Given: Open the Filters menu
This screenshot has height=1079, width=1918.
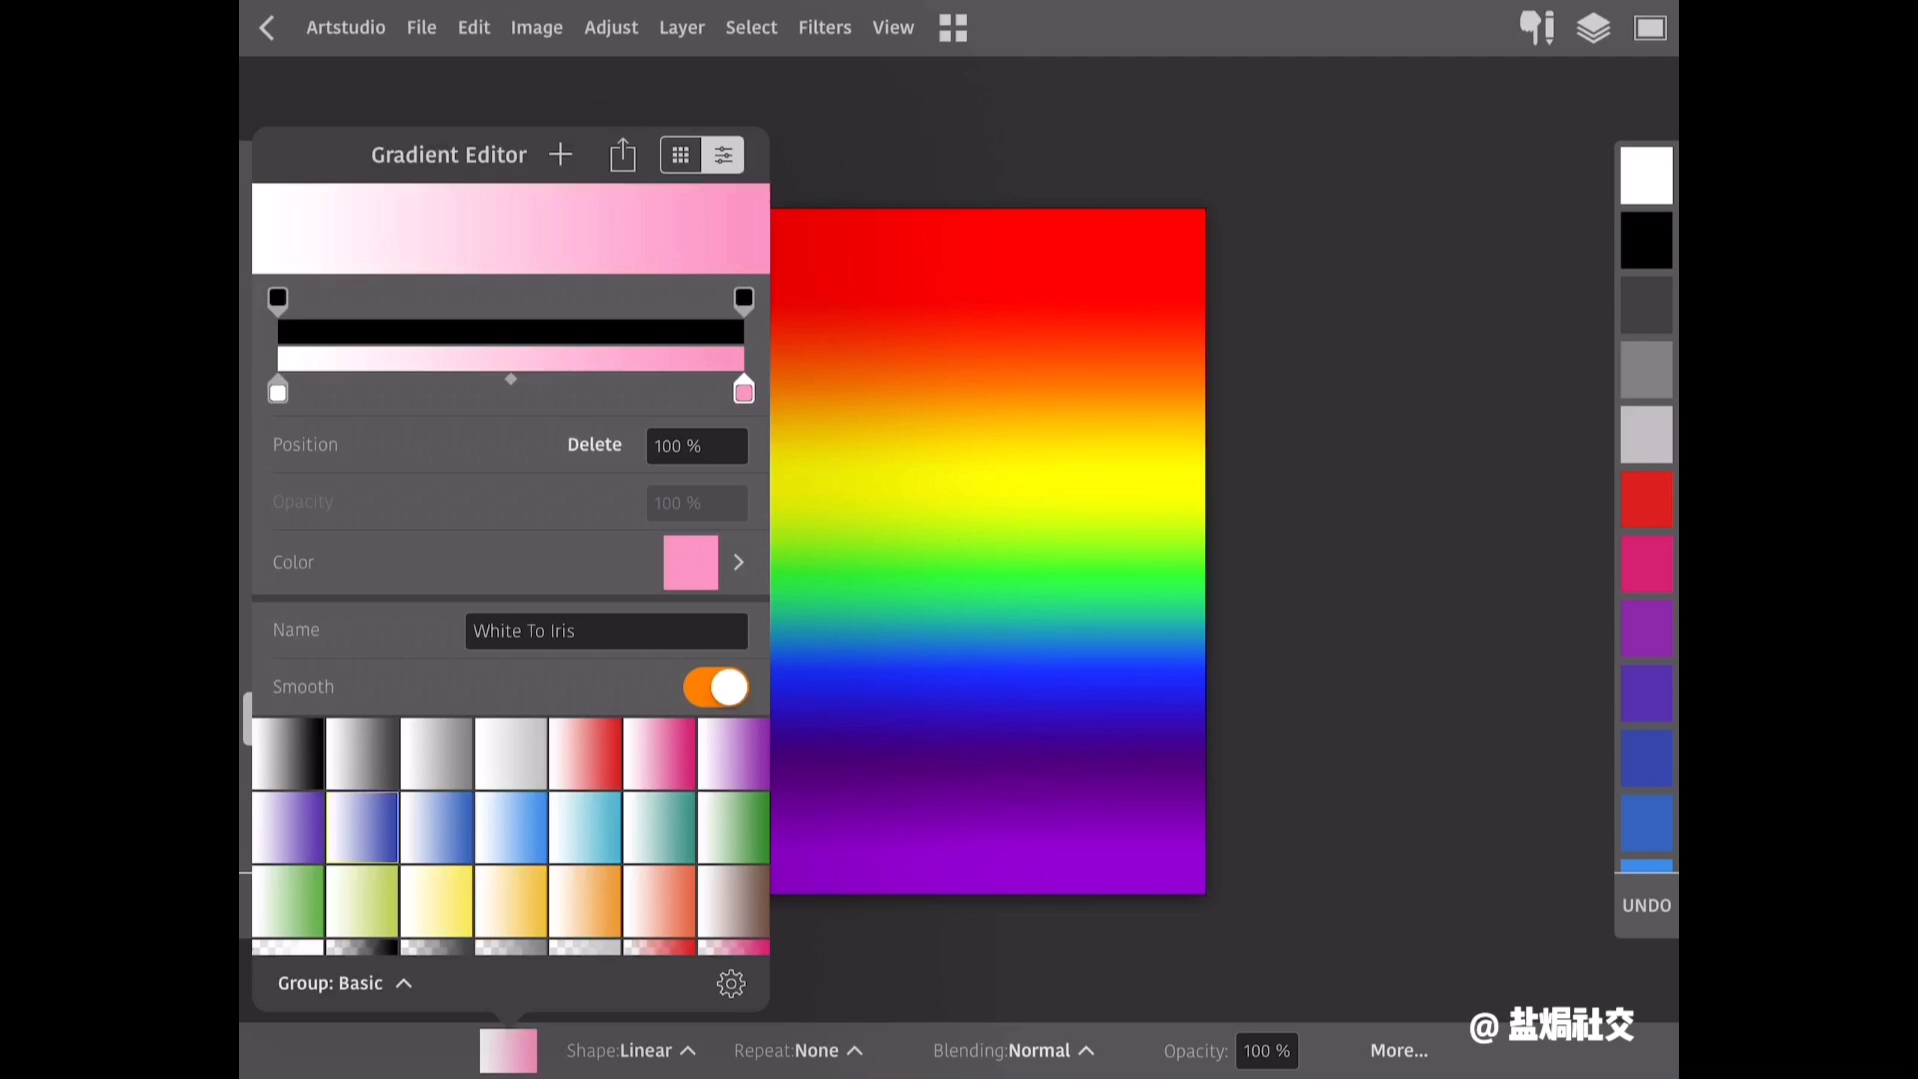Looking at the screenshot, I should pos(824,28).
